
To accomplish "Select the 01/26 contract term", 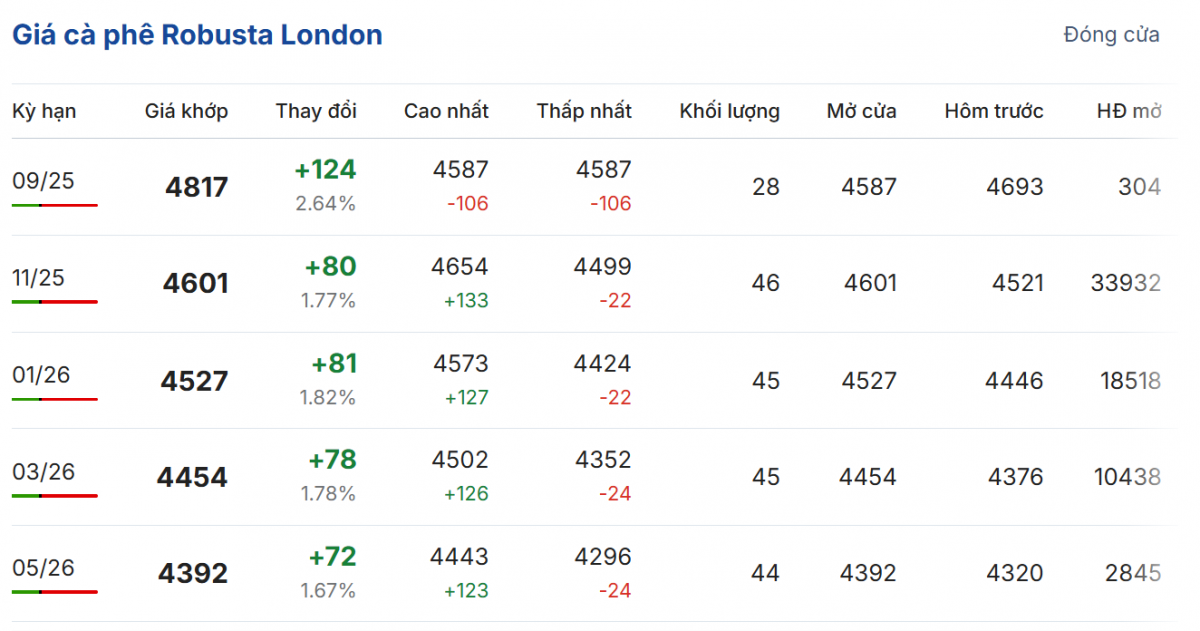I will [43, 375].
